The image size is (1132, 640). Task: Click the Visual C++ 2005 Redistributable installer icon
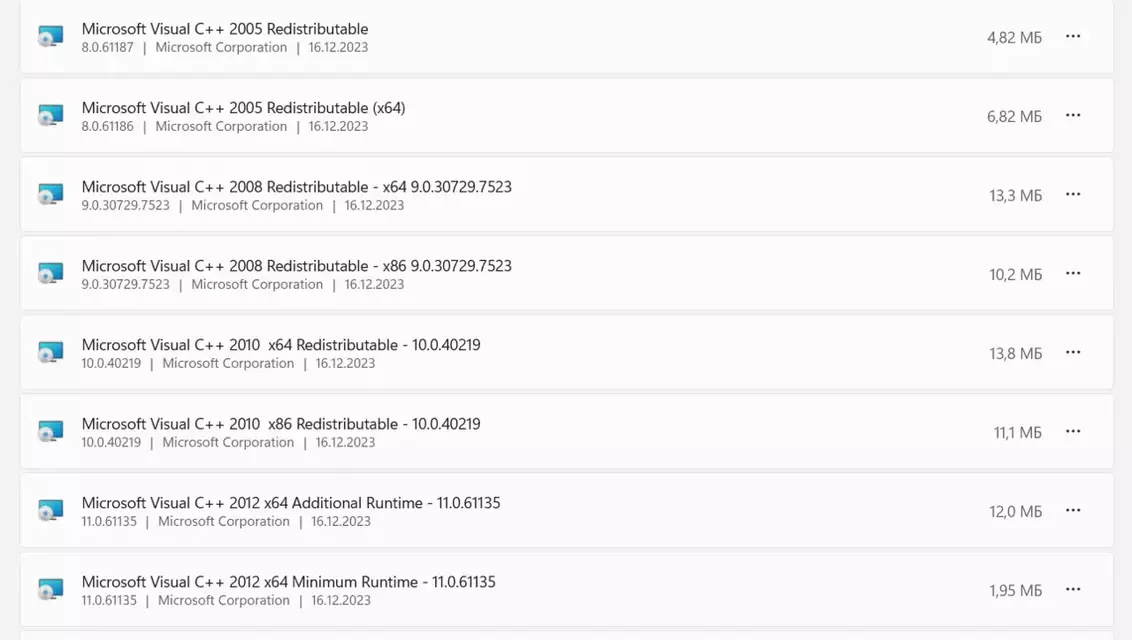coord(51,36)
